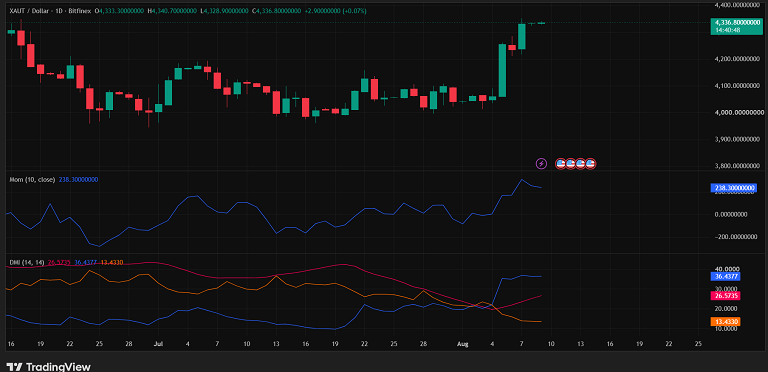
Task: Click the blue DMI legend value 36.4377
Action: (85, 263)
